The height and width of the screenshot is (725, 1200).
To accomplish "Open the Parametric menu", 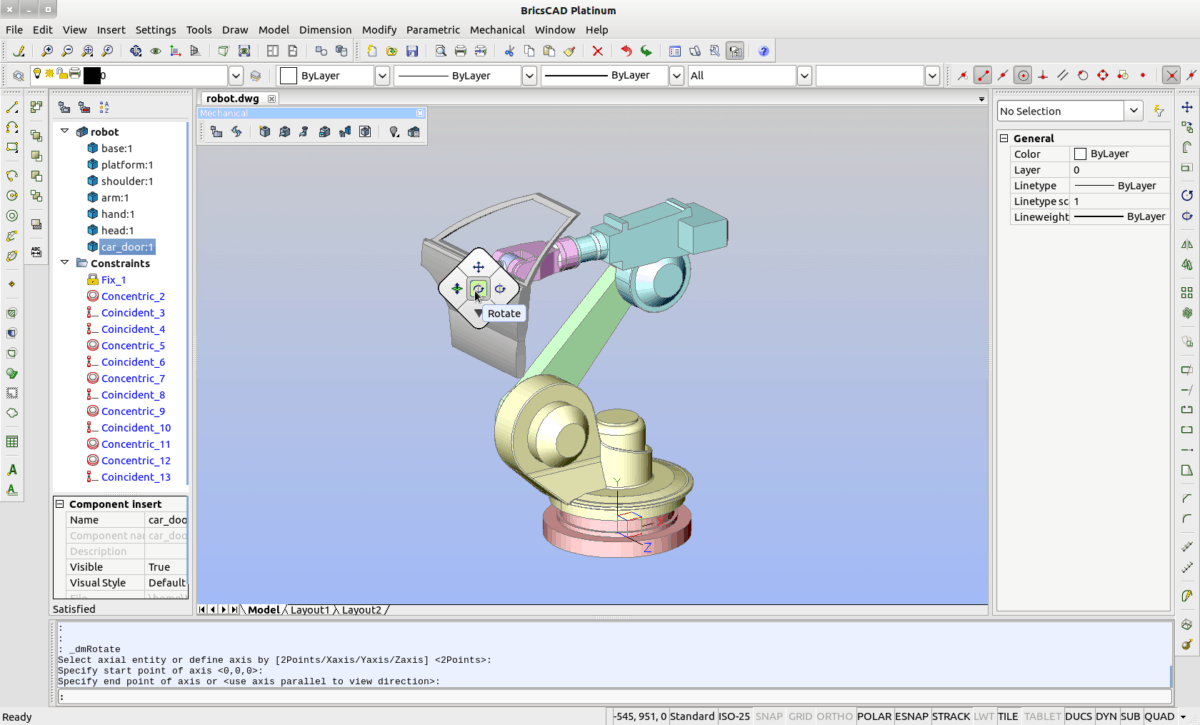I will [x=433, y=30].
